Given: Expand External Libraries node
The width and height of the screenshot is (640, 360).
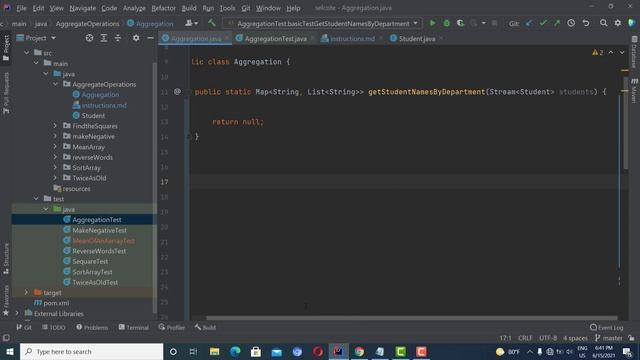Looking at the screenshot, I should click(17, 313).
